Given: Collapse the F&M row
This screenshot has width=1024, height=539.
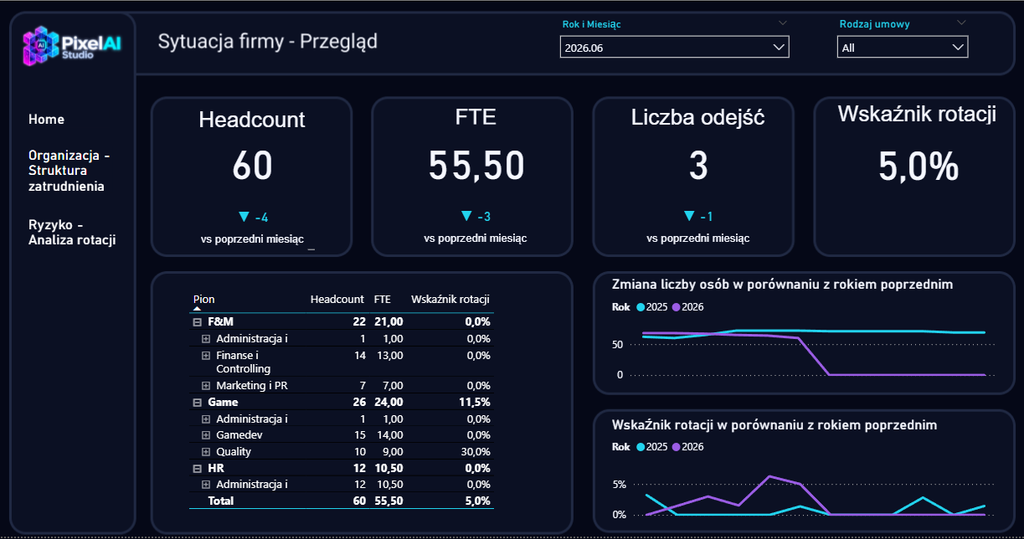Looking at the screenshot, I should click(x=197, y=322).
